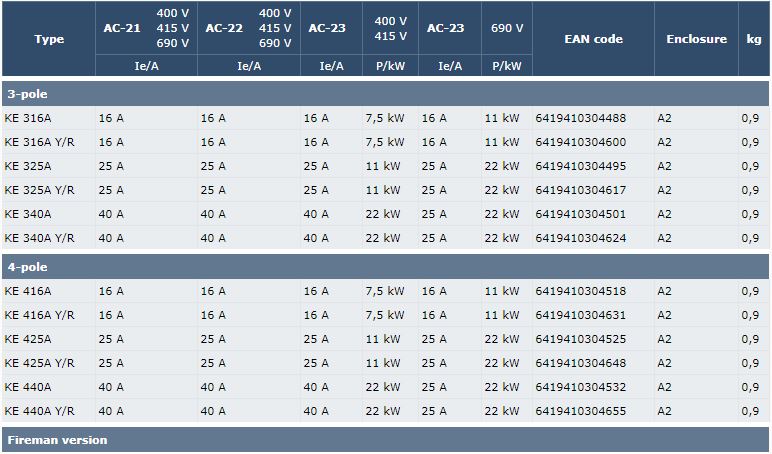This screenshot has width=772, height=454.
Task: Click the AC-21 column header
Action: [x=122, y=28]
